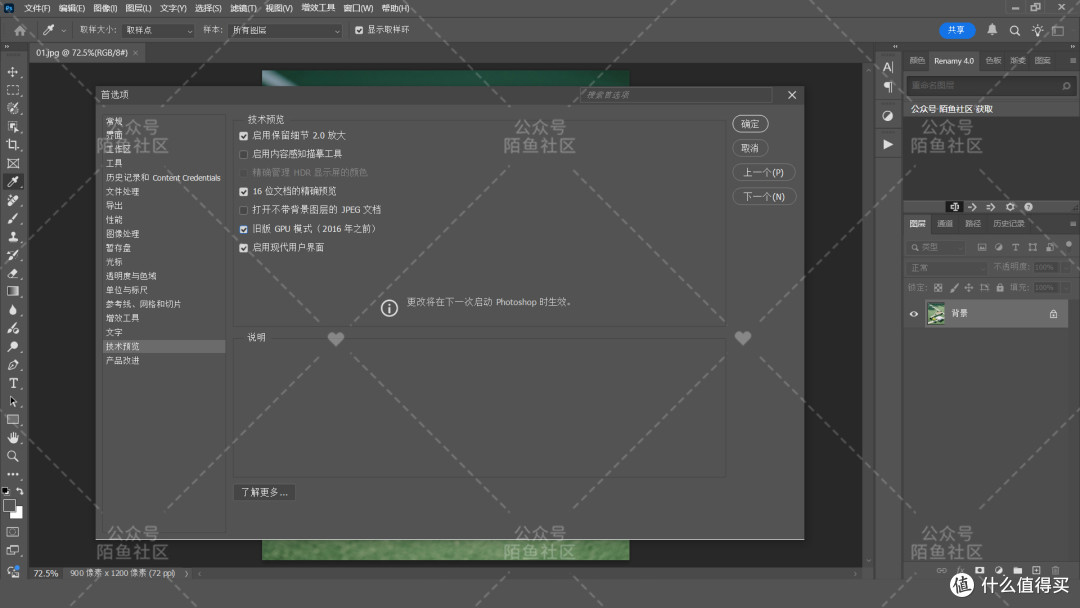The height and width of the screenshot is (608, 1080).
Task: Open the eyedropper tool preset dropdown arrow
Action: (x=63, y=30)
